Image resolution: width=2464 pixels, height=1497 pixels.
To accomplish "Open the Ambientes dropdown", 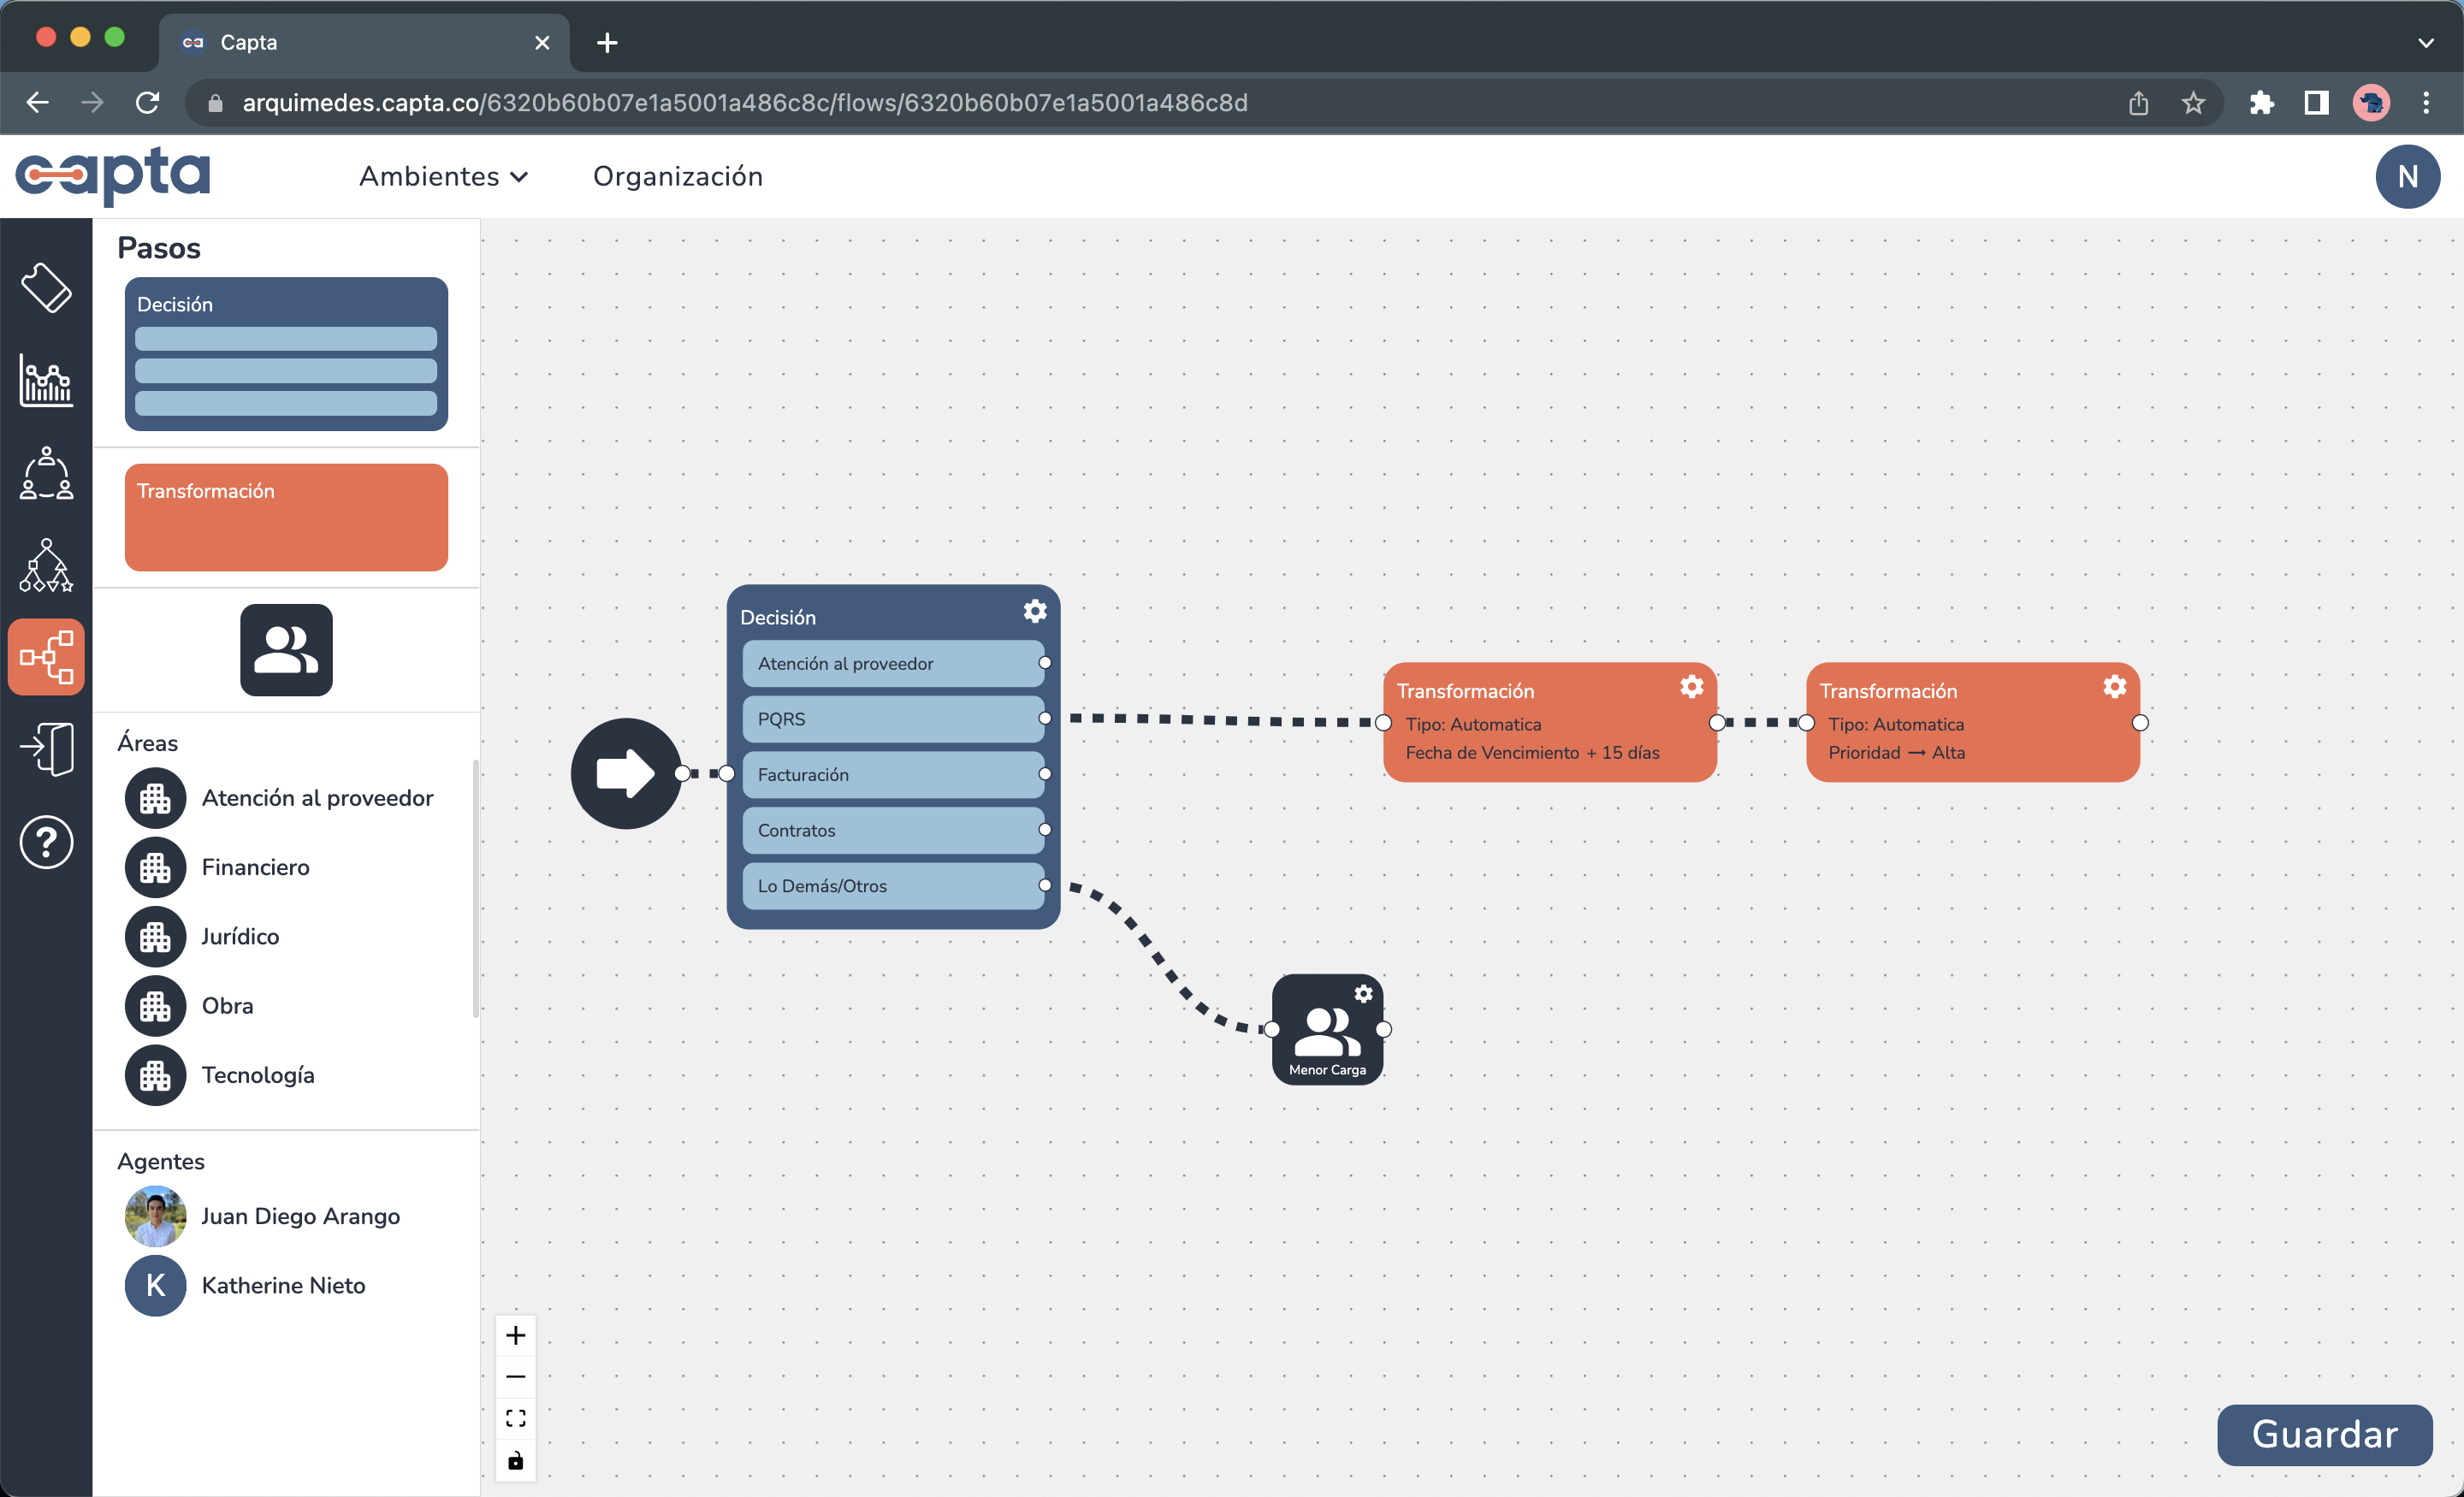I will [443, 176].
